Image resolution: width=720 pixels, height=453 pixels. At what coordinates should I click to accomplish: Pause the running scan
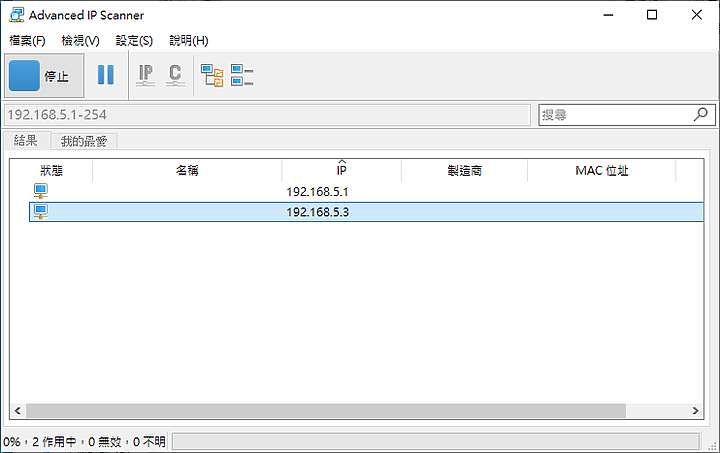(106, 74)
